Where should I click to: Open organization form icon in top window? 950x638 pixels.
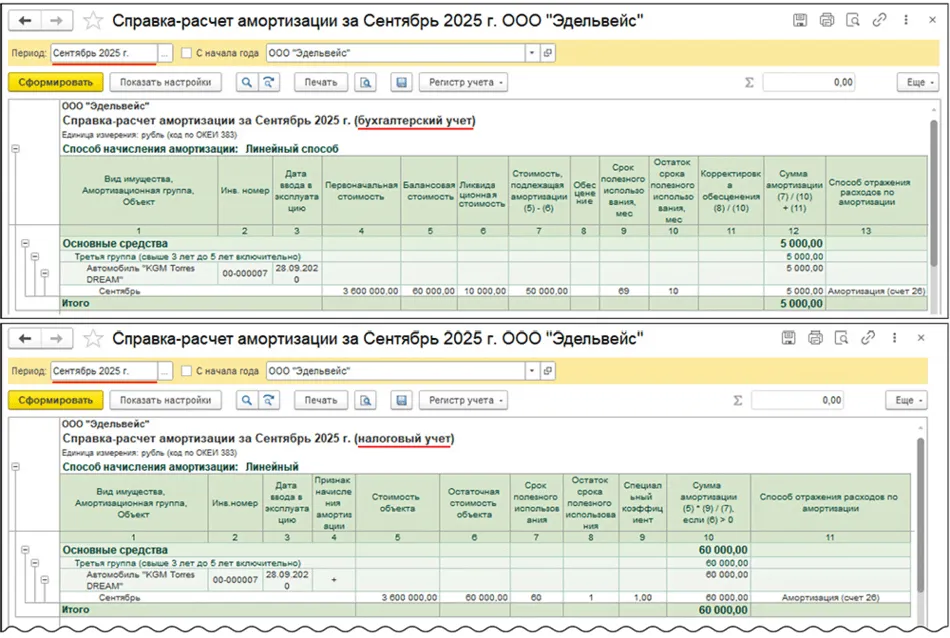(548, 53)
